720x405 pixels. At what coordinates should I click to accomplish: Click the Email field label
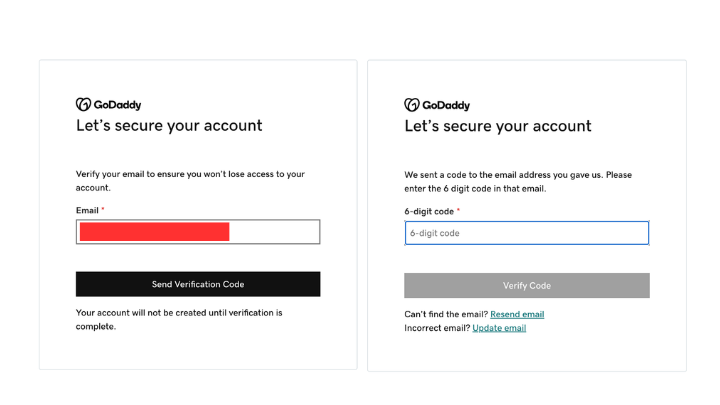(87, 210)
